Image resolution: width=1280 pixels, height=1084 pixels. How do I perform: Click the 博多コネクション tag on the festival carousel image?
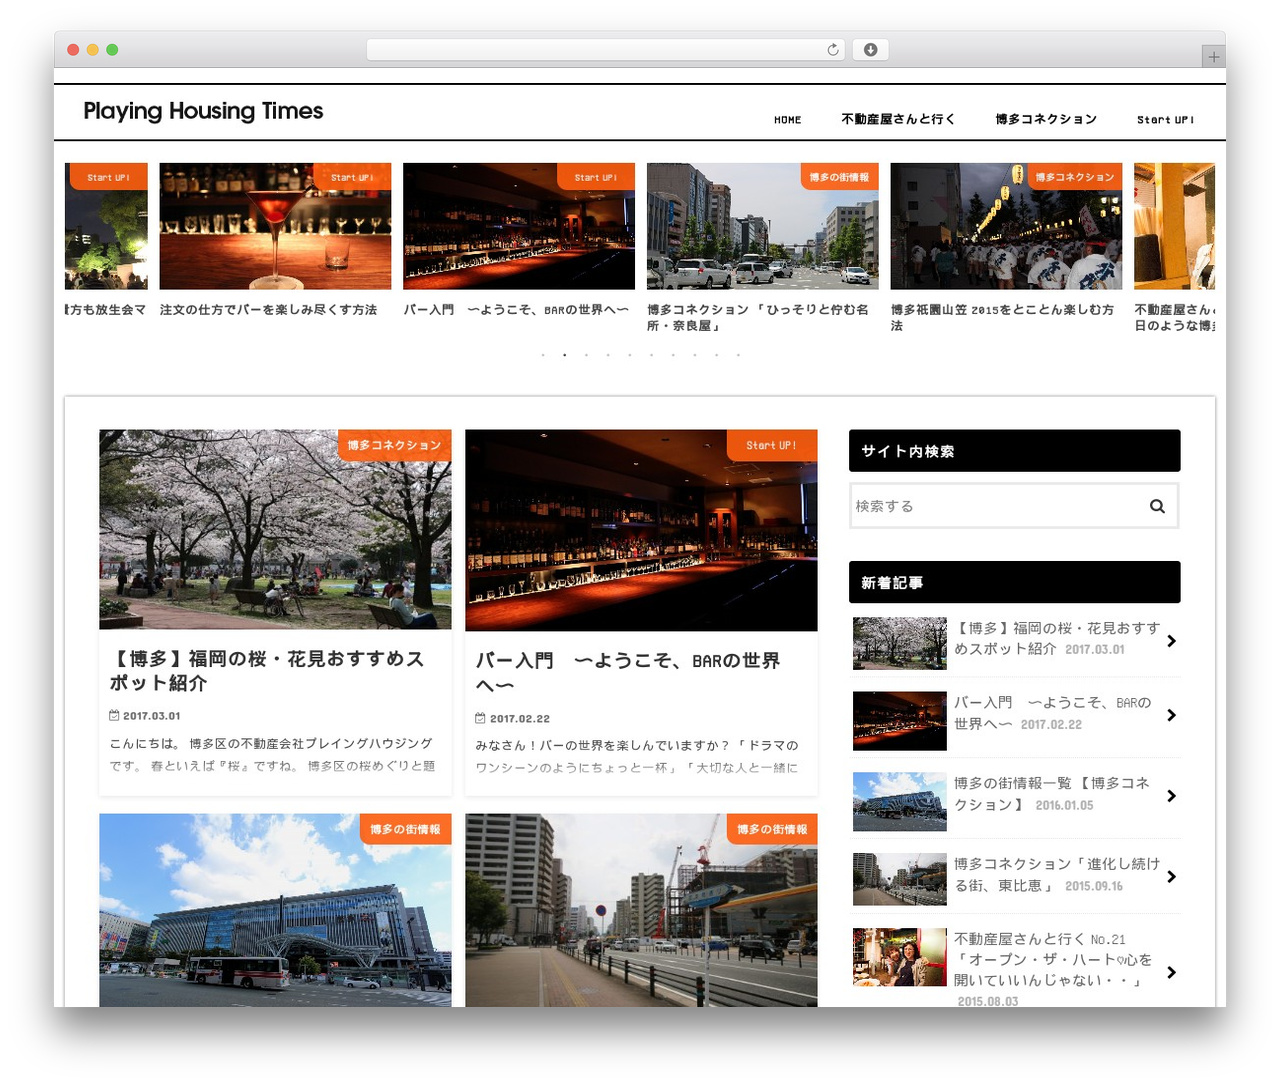1075,177
